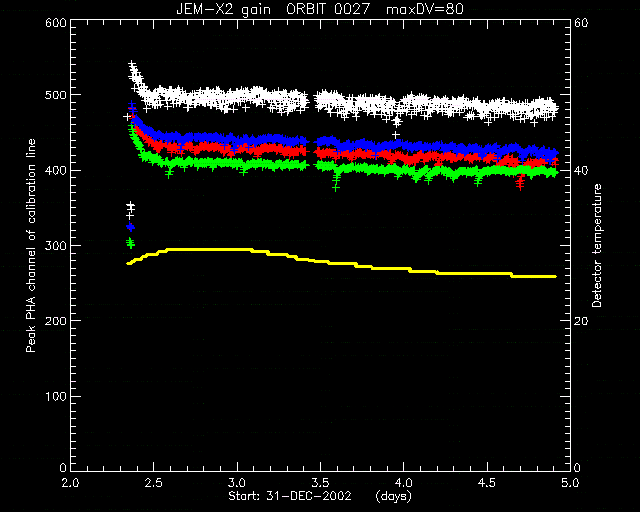Click the 600 tick label on left axis
640x512 pixels.
point(56,22)
